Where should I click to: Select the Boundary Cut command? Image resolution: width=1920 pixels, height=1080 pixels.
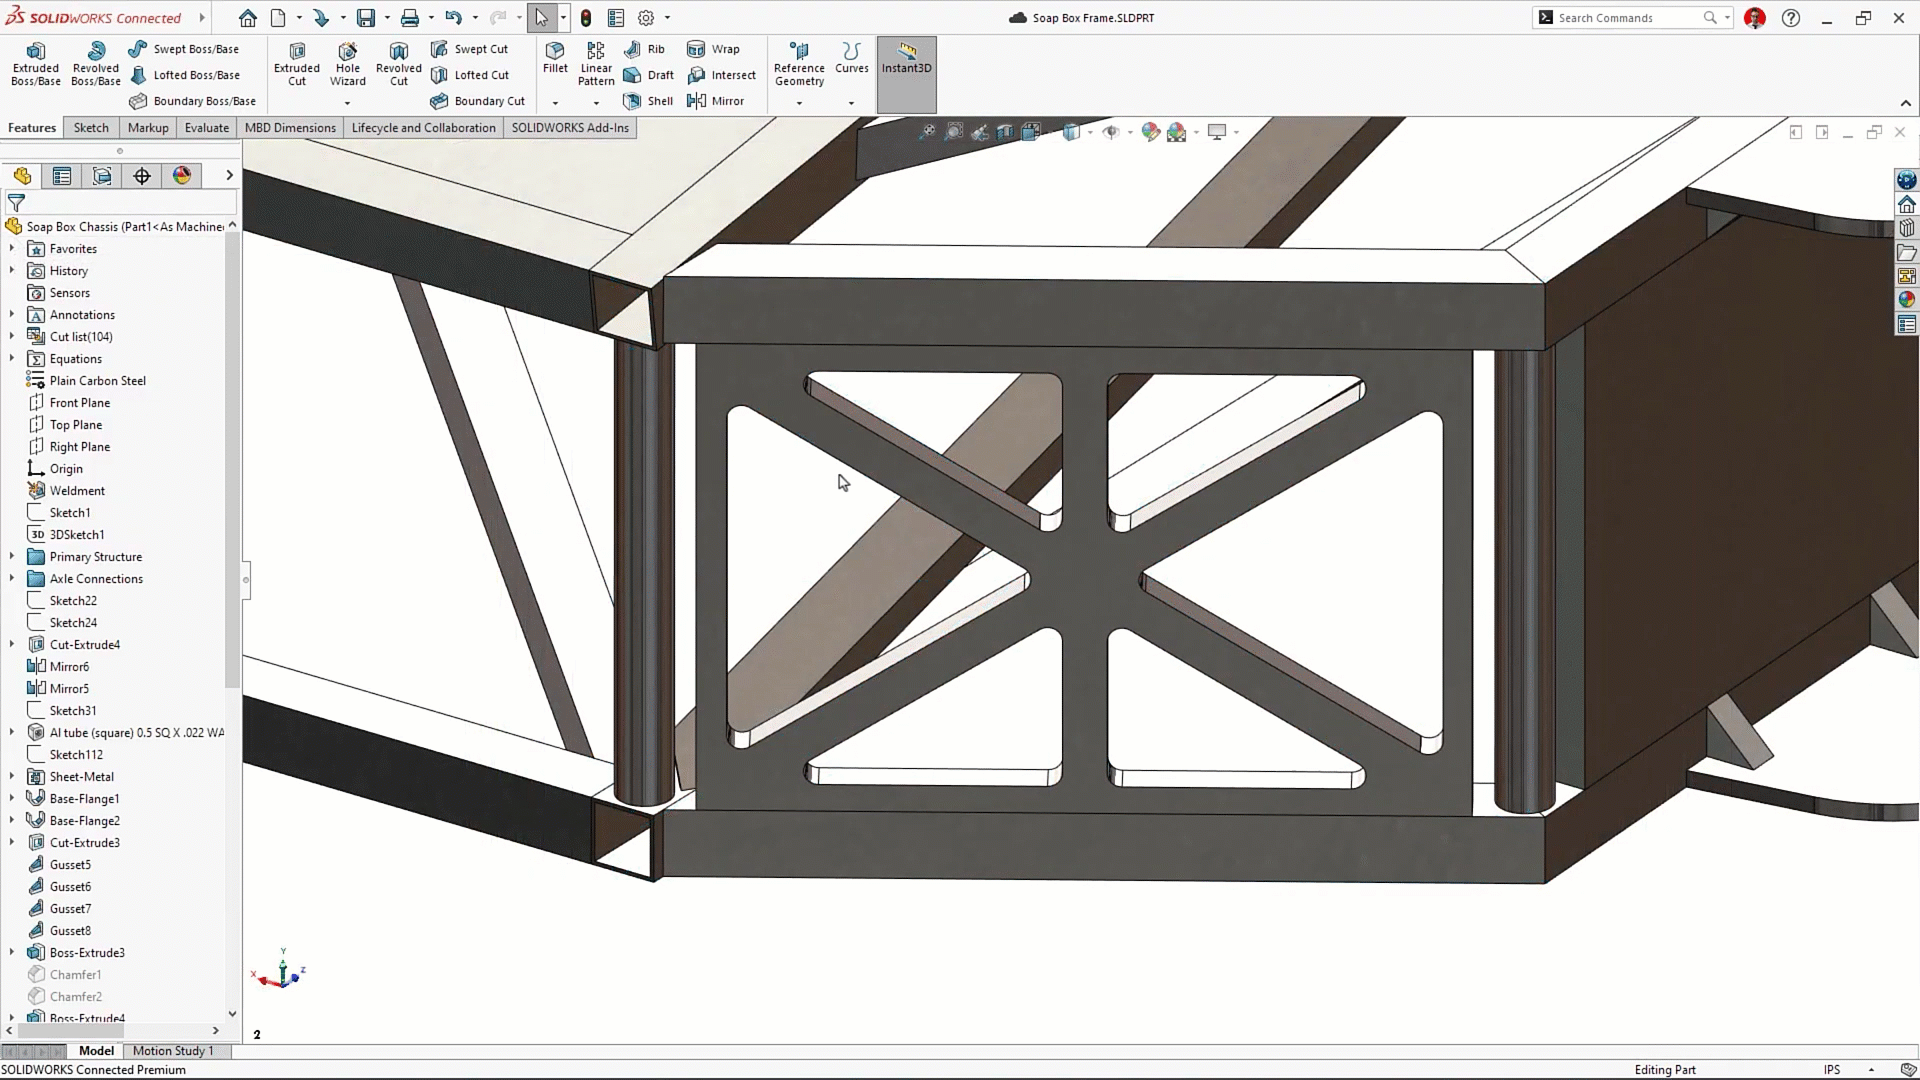coord(477,101)
